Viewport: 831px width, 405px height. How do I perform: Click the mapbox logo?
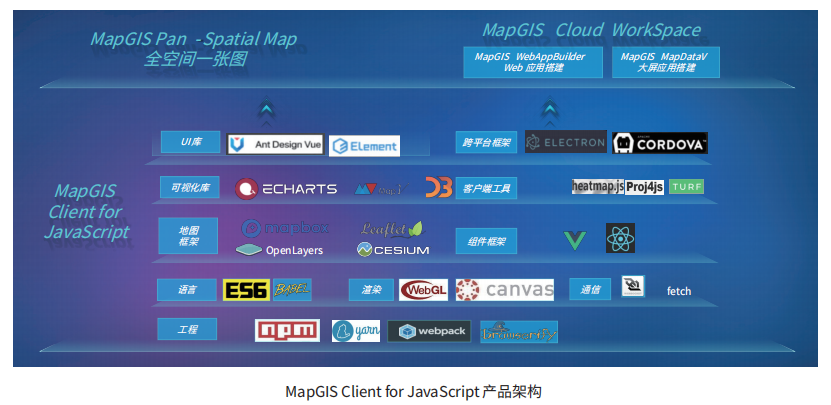285,228
